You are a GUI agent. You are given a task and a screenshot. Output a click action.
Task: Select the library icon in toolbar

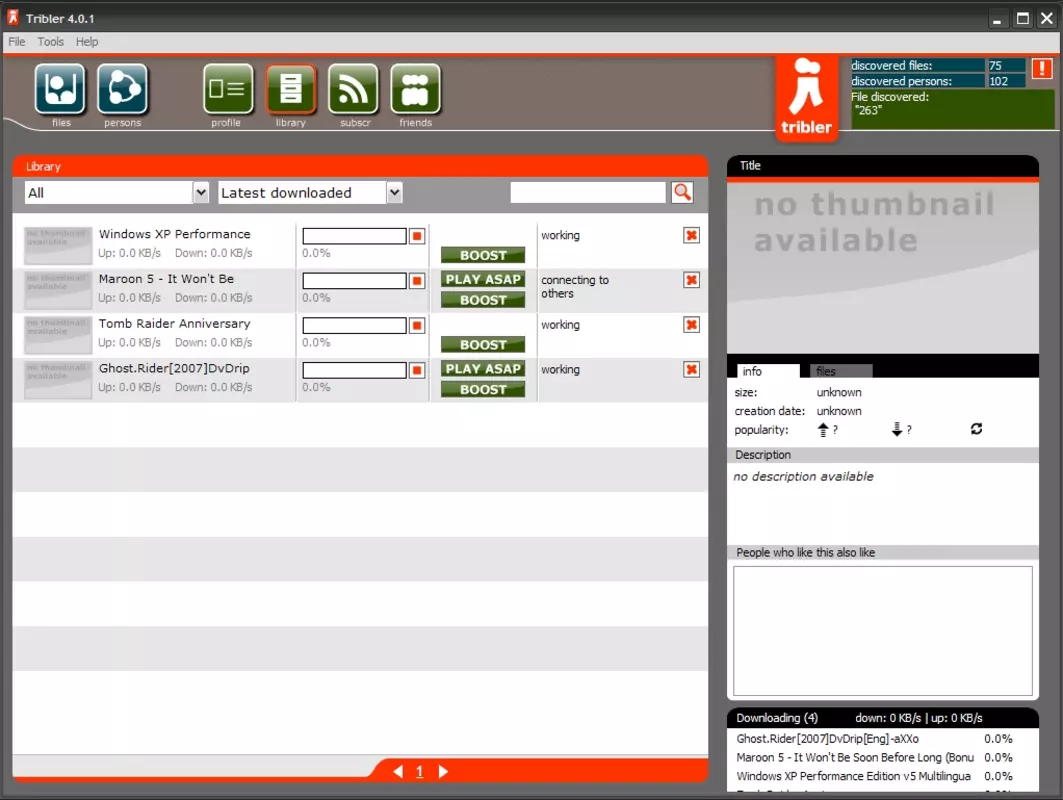[x=291, y=89]
